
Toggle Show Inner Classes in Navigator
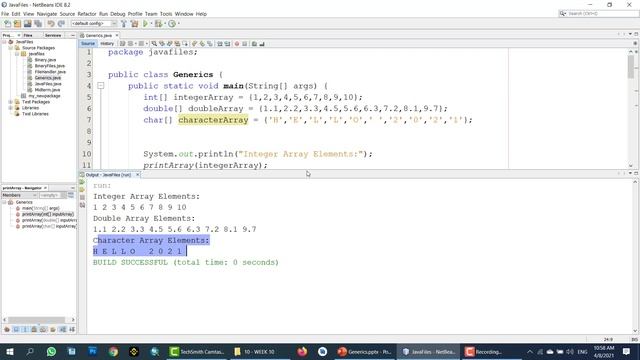[x=43, y=329]
